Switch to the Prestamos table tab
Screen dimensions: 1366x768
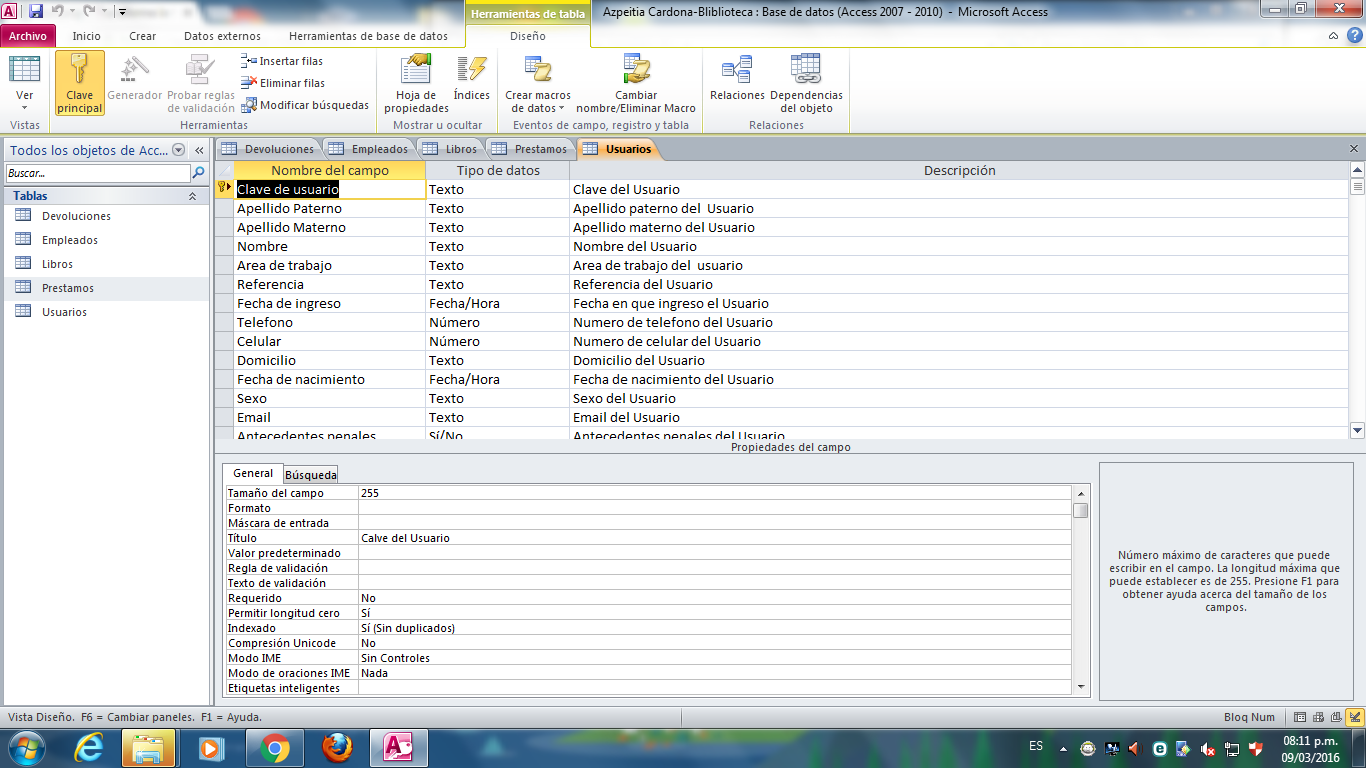(531, 149)
